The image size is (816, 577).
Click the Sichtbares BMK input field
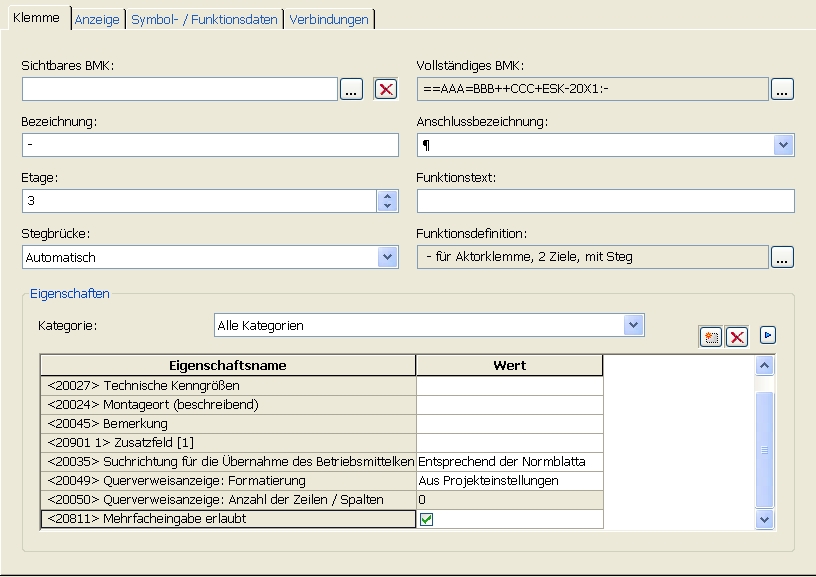180,89
